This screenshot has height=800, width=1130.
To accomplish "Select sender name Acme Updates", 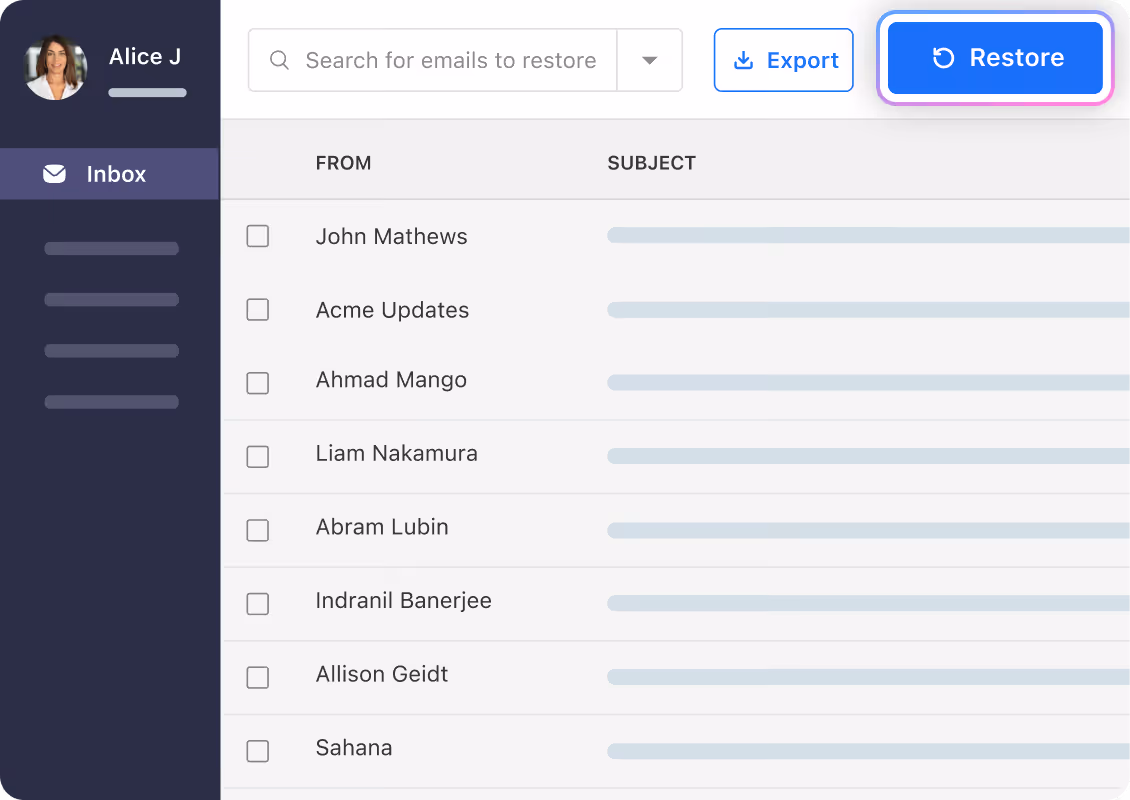I will [x=392, y=310].
